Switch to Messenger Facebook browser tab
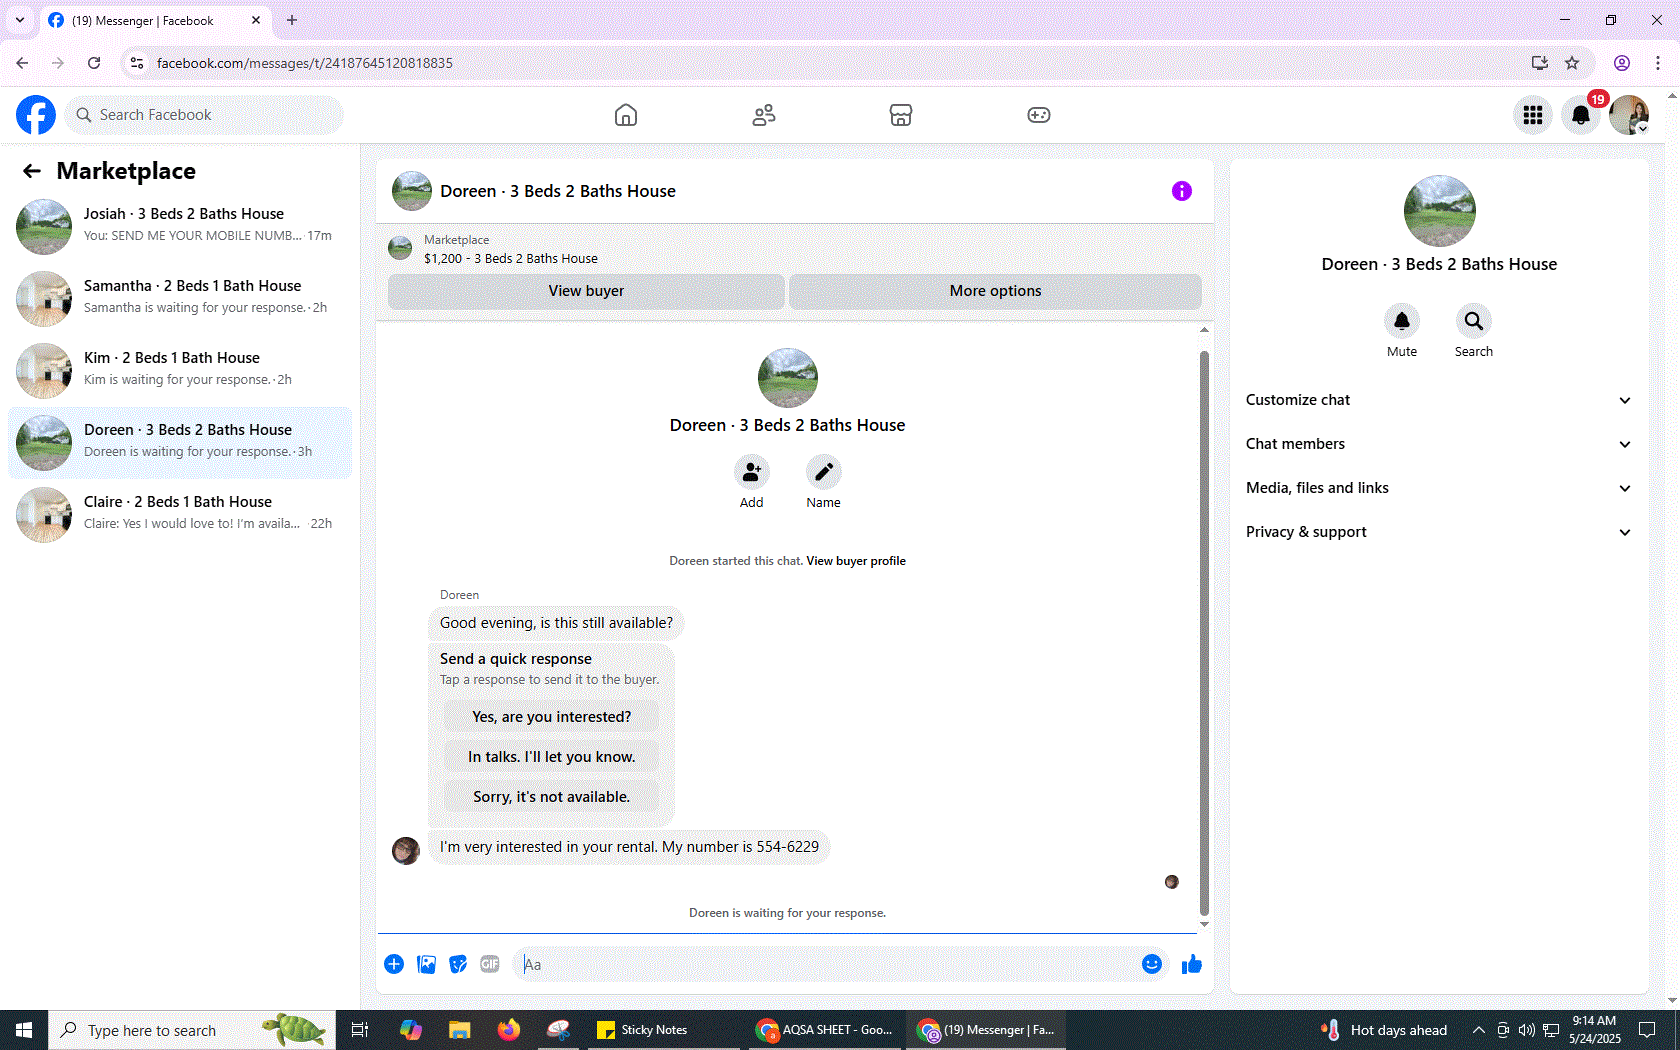1680x1050 pixels. click(154, 21)
